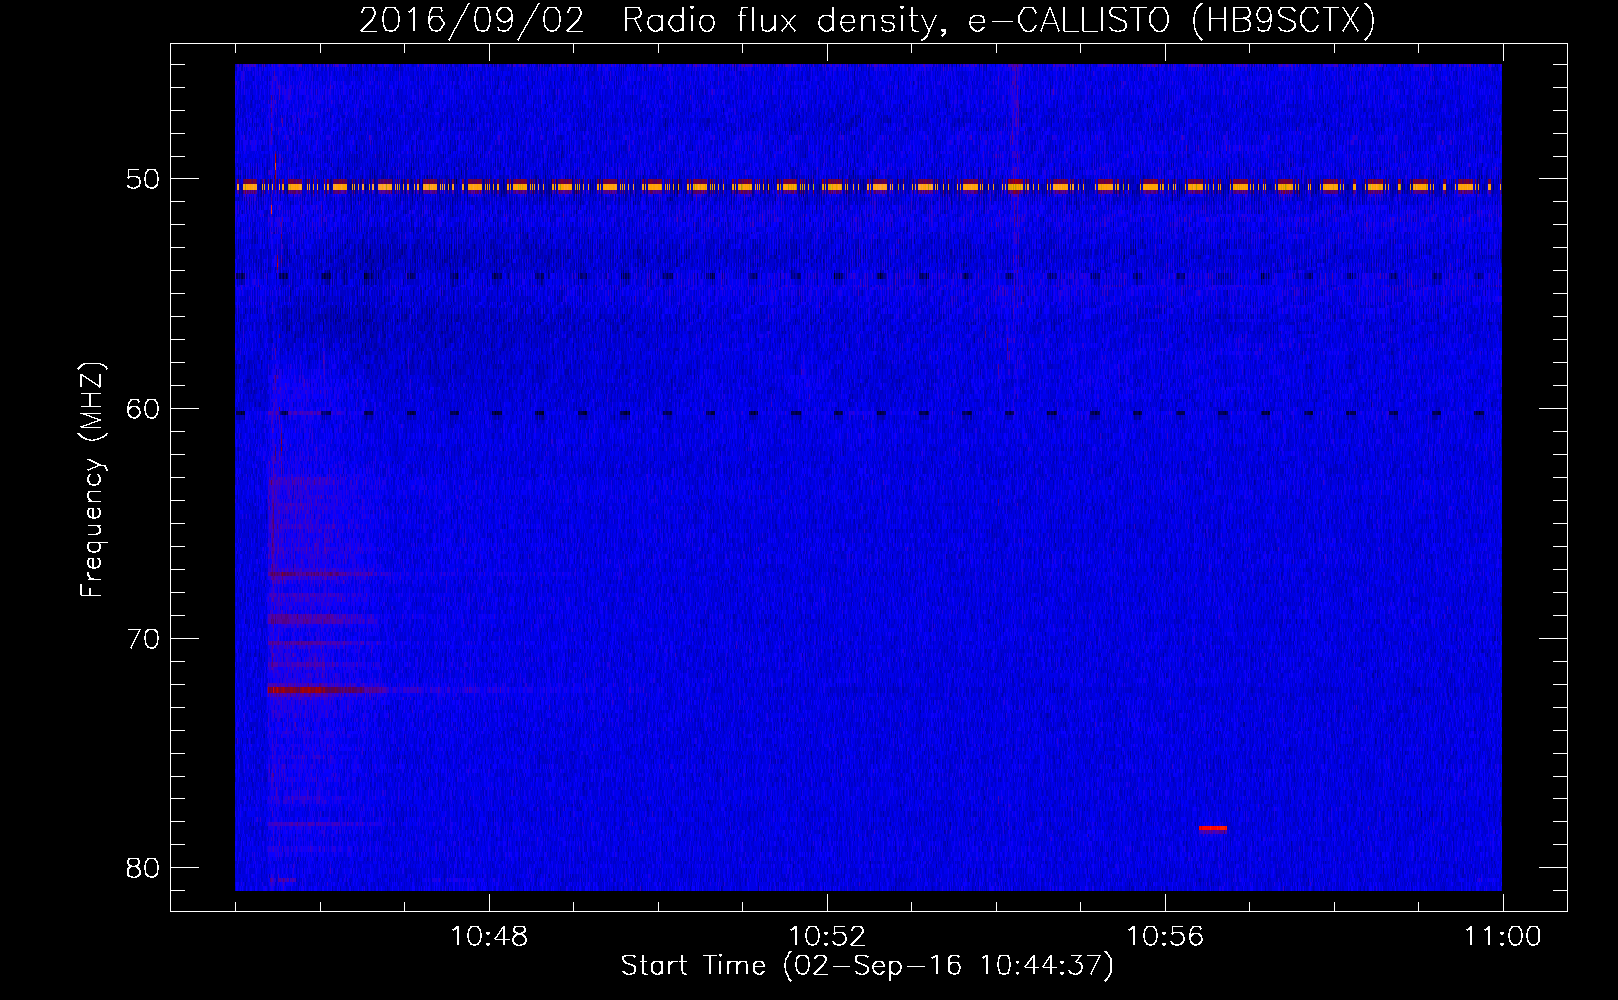Click the 70 frequency tick label
This screenshot has height=1000, width=1618.
pos(145,639)
